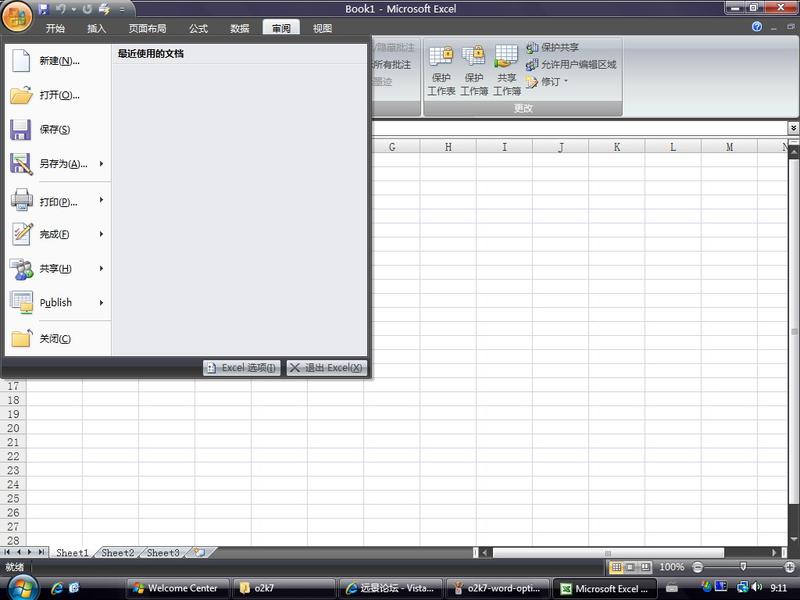Switch to o2k7 folder taskbar button
The image size is (800, 600).
point(284,588)
